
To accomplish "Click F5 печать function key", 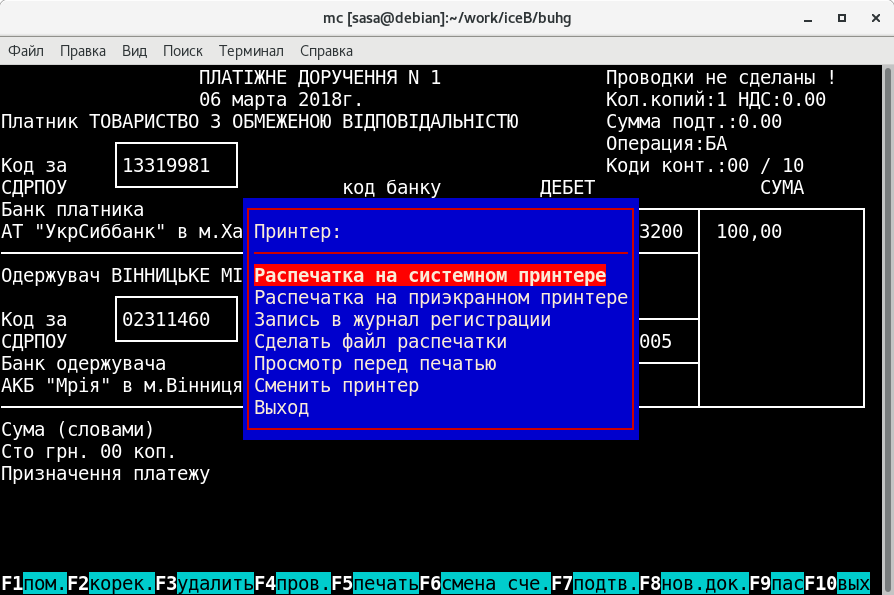I will (x=375, y=584).
